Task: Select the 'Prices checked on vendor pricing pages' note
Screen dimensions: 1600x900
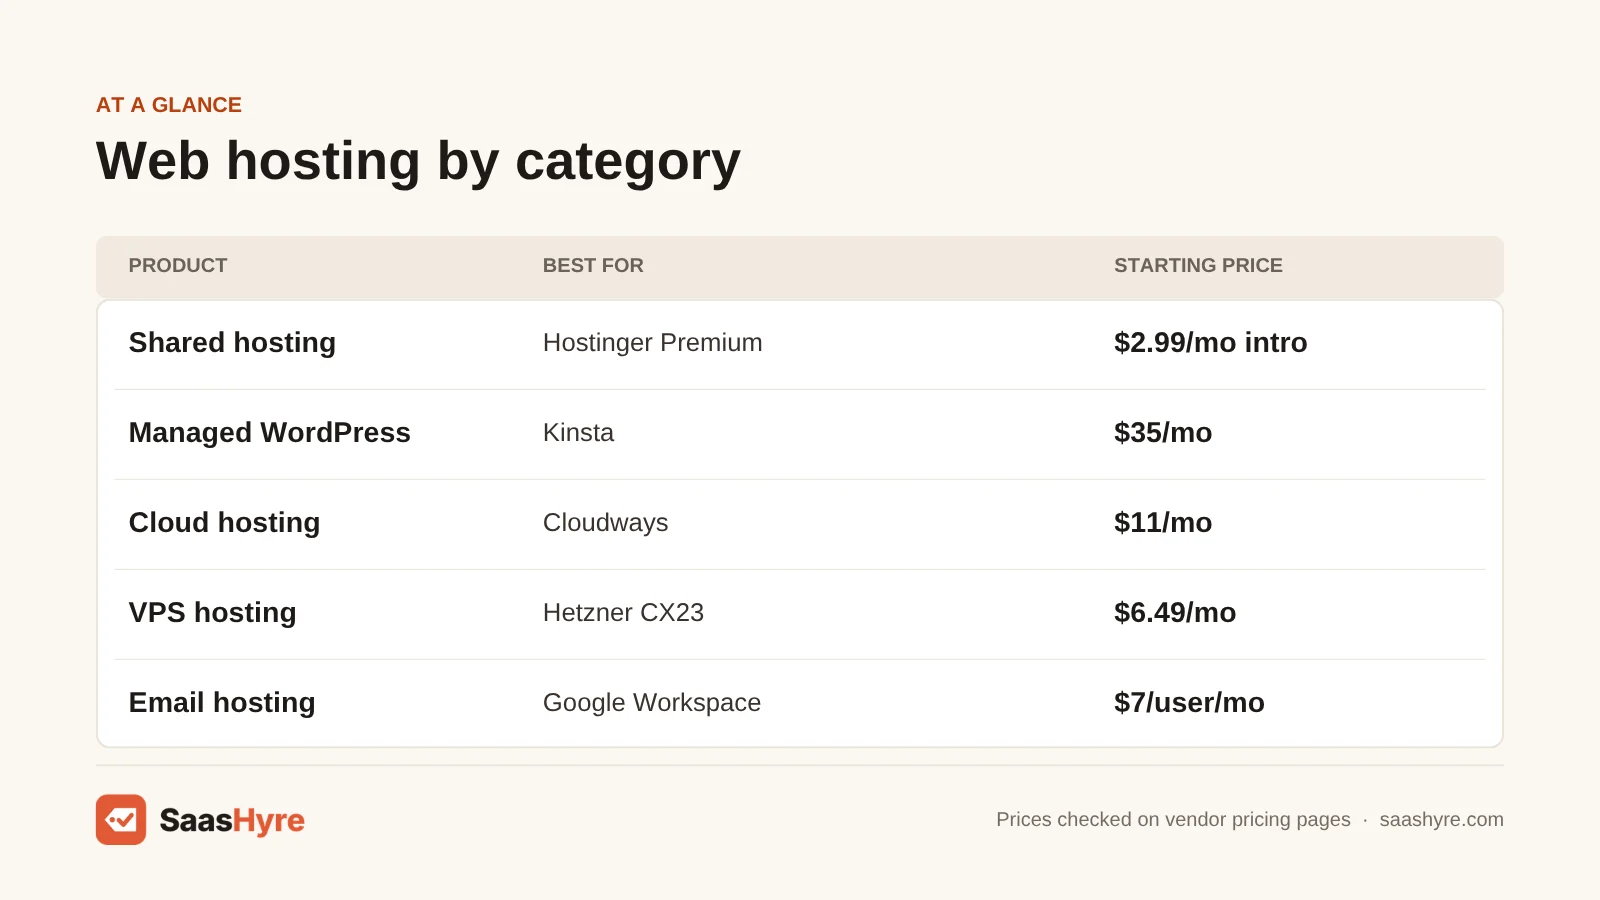Action: click(1173, 819)
